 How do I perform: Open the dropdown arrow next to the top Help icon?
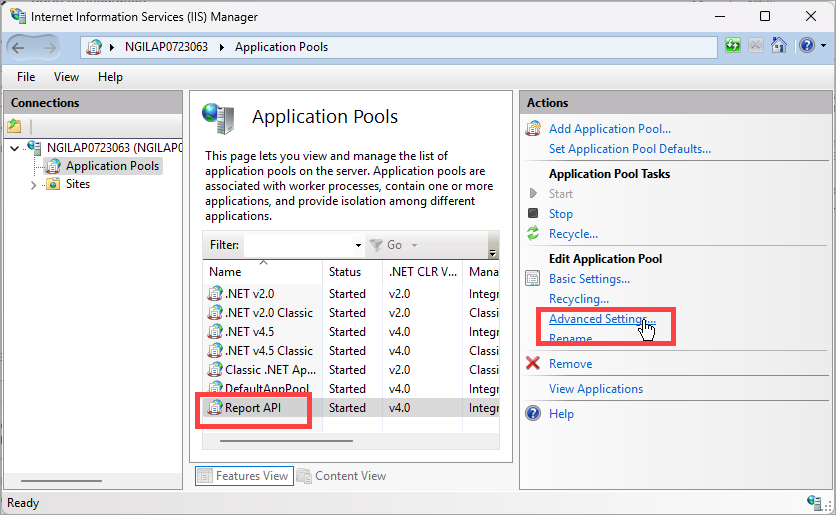tap(824, 46)
